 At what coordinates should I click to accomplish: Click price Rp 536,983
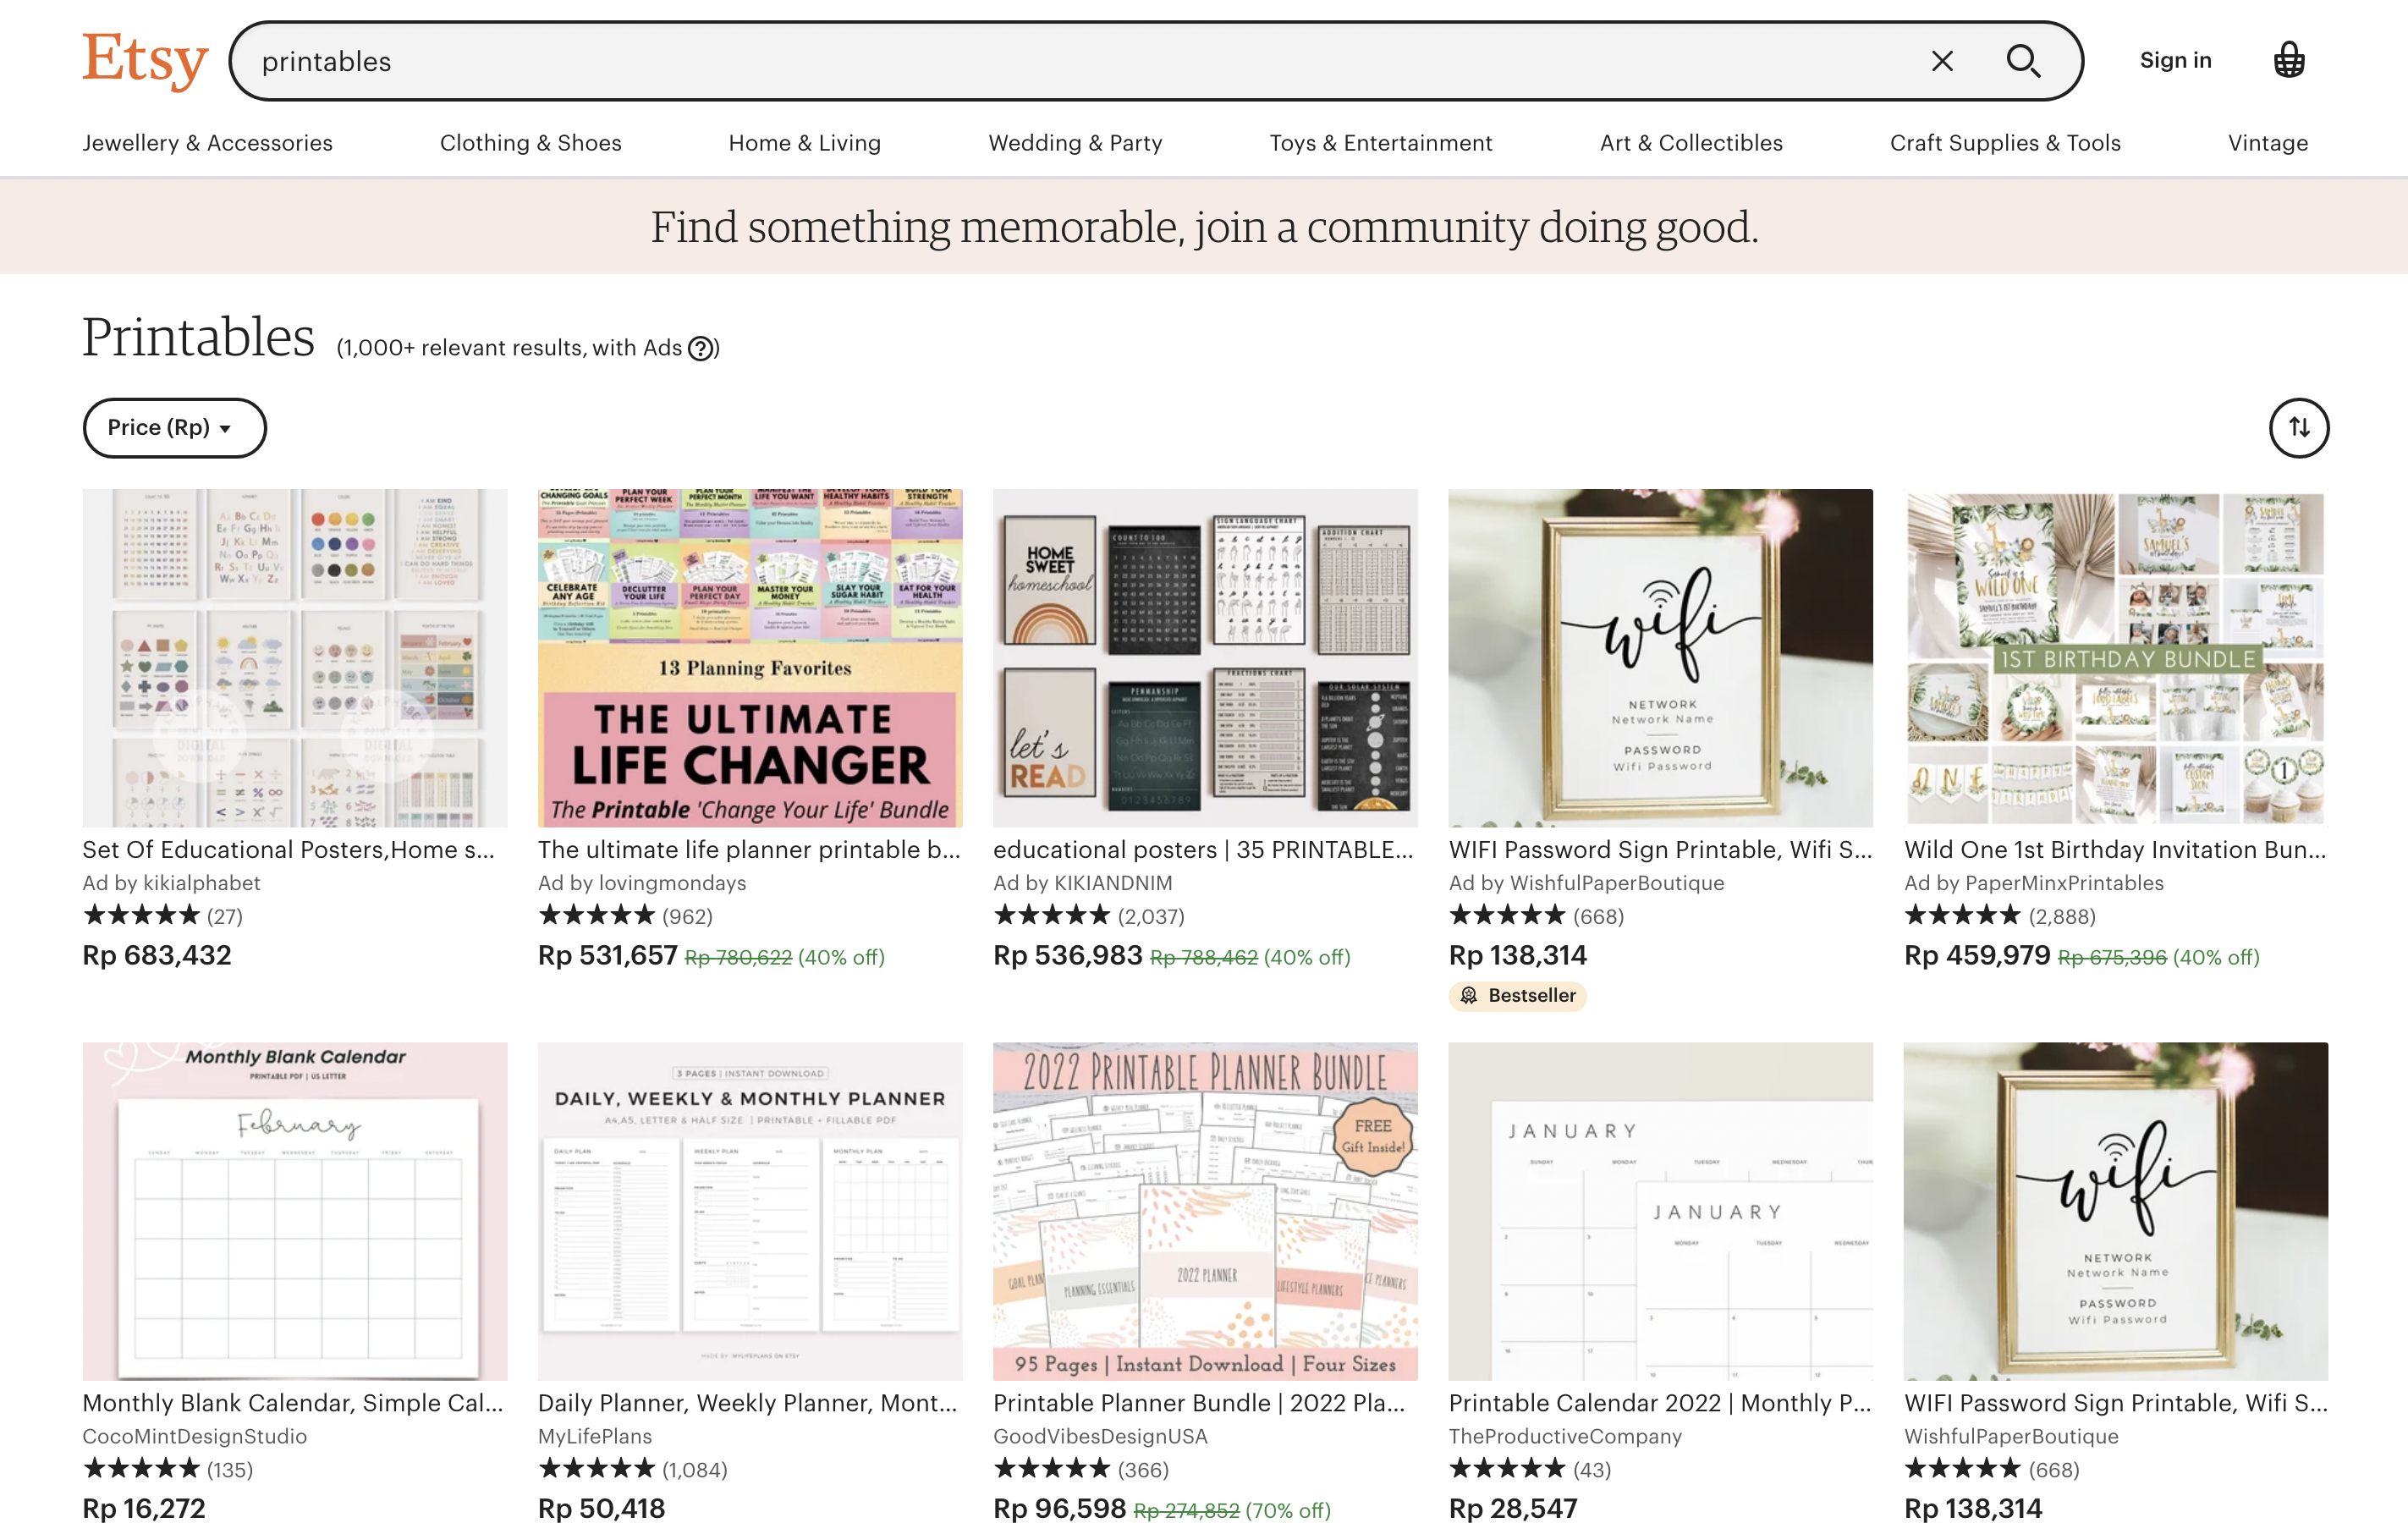(x=1067, y=955)
